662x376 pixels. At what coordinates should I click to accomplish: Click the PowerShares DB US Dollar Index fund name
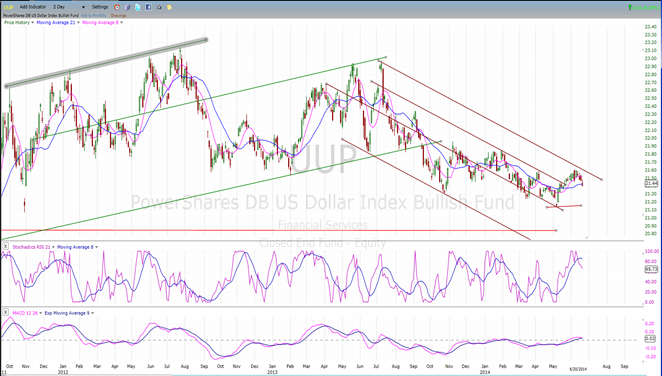pos(41,16)
